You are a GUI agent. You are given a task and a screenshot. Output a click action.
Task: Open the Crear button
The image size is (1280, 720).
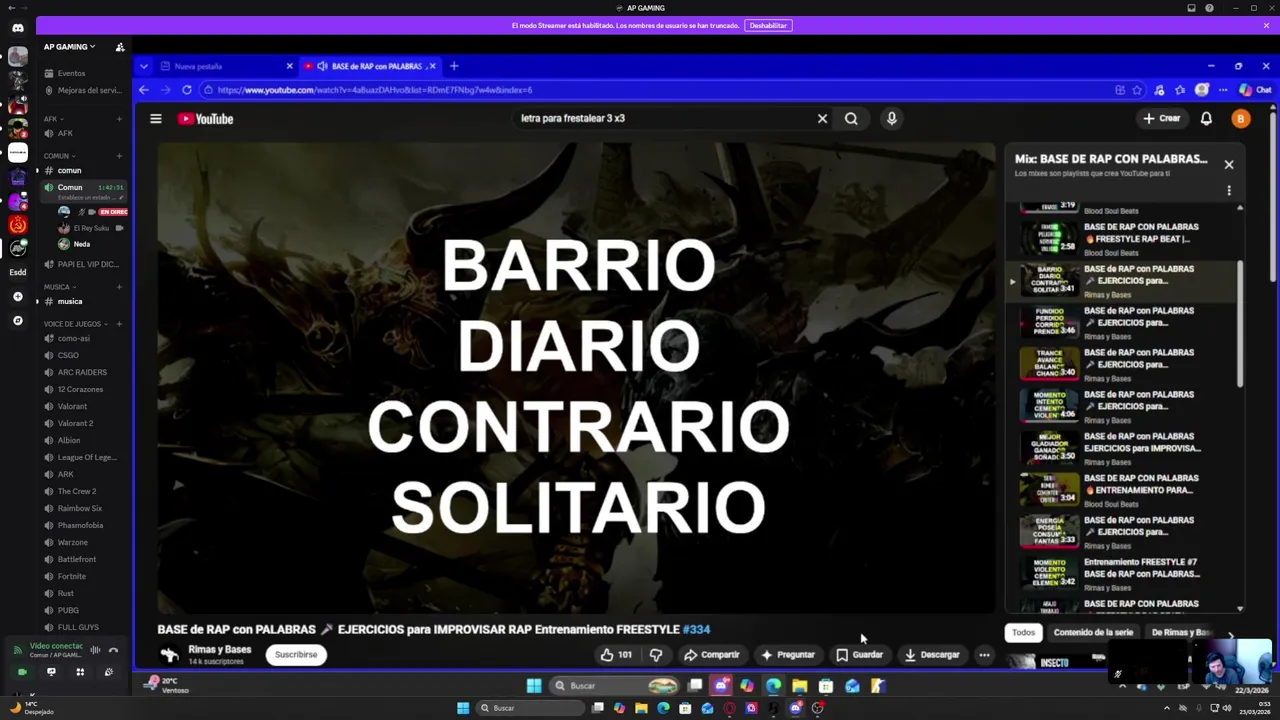pyautogui.click(x=1162, y=119)
